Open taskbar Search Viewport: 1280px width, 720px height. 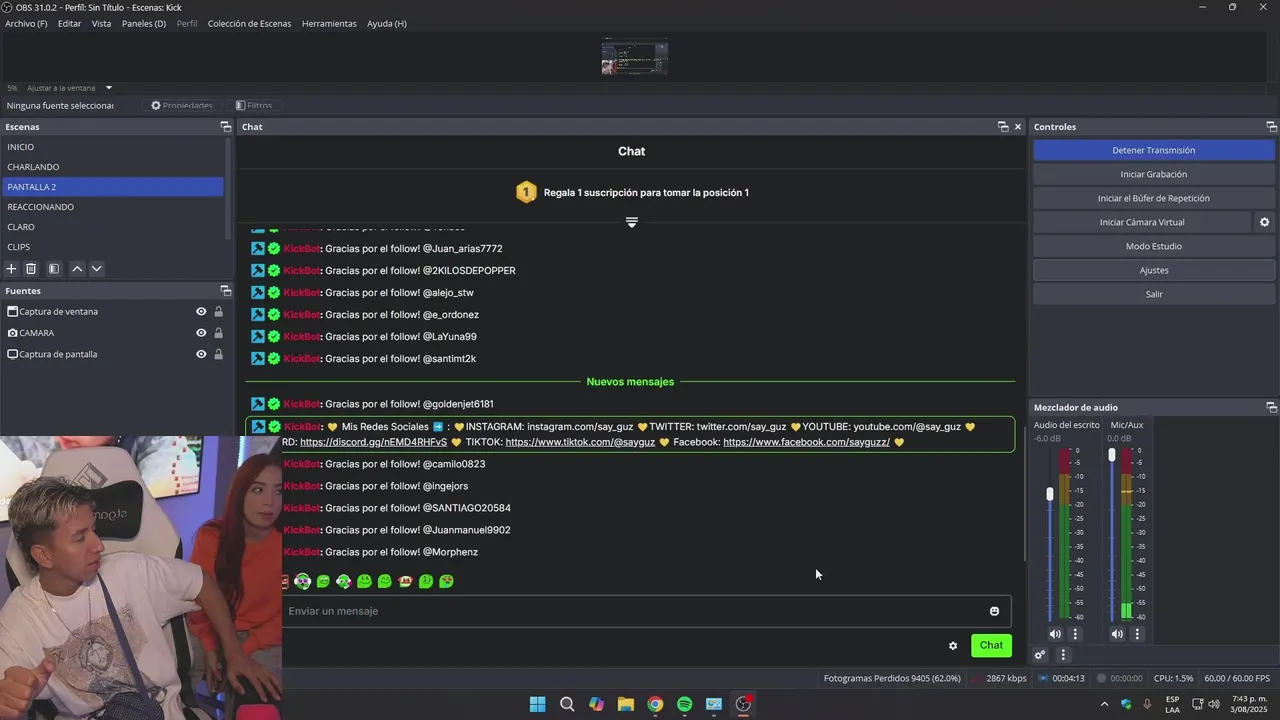[567, 704]
